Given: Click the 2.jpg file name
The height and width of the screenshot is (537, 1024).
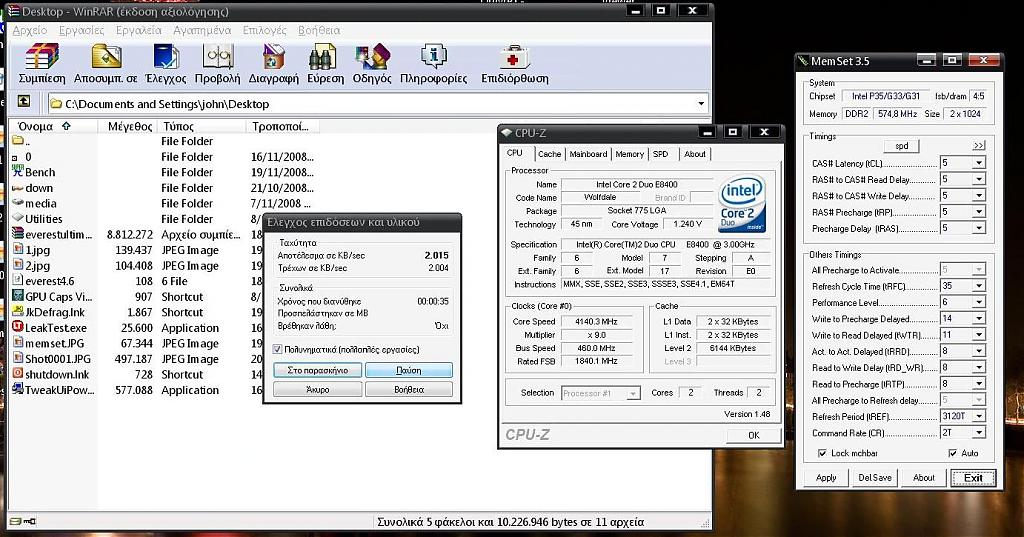Looking at the screenshot, I should pos(38,265).
